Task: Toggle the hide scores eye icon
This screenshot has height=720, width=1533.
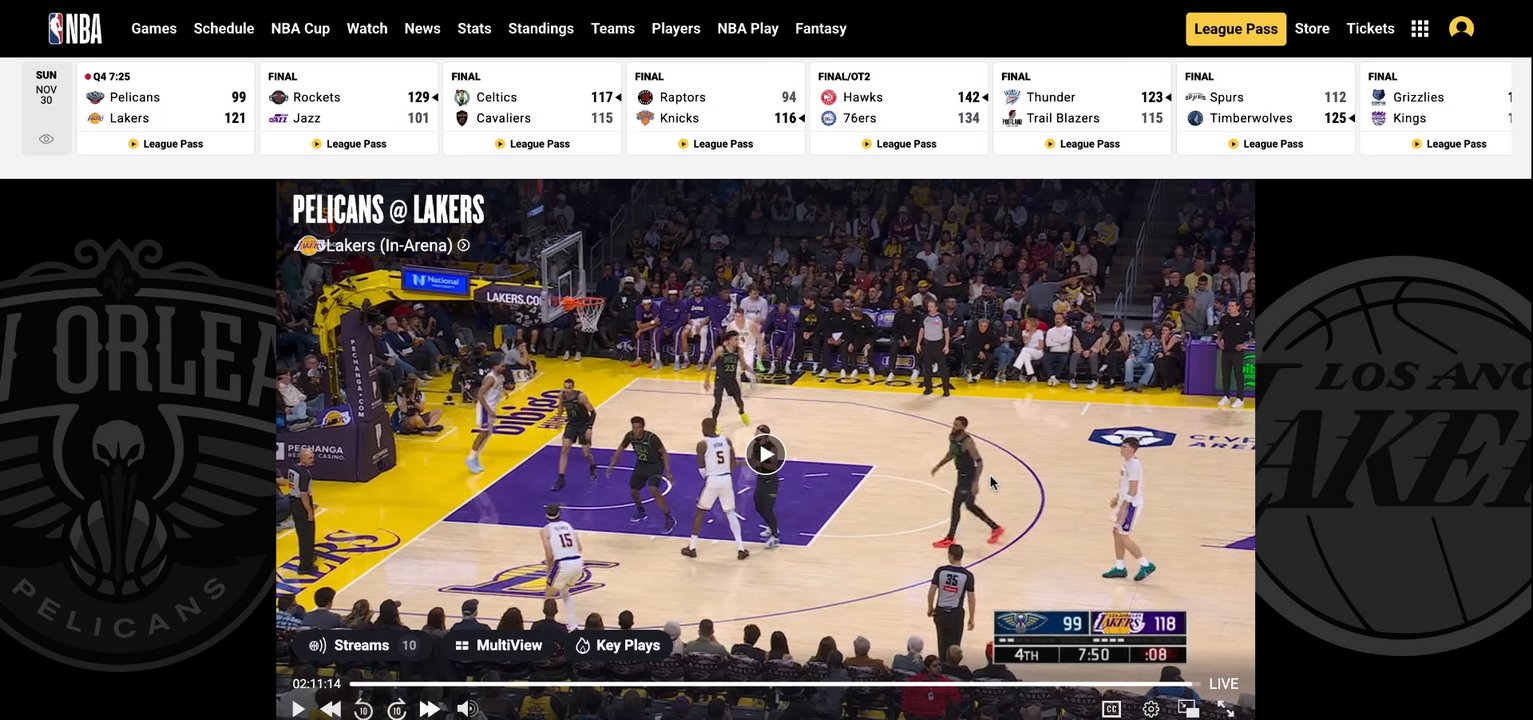Action: pos(46,139)
